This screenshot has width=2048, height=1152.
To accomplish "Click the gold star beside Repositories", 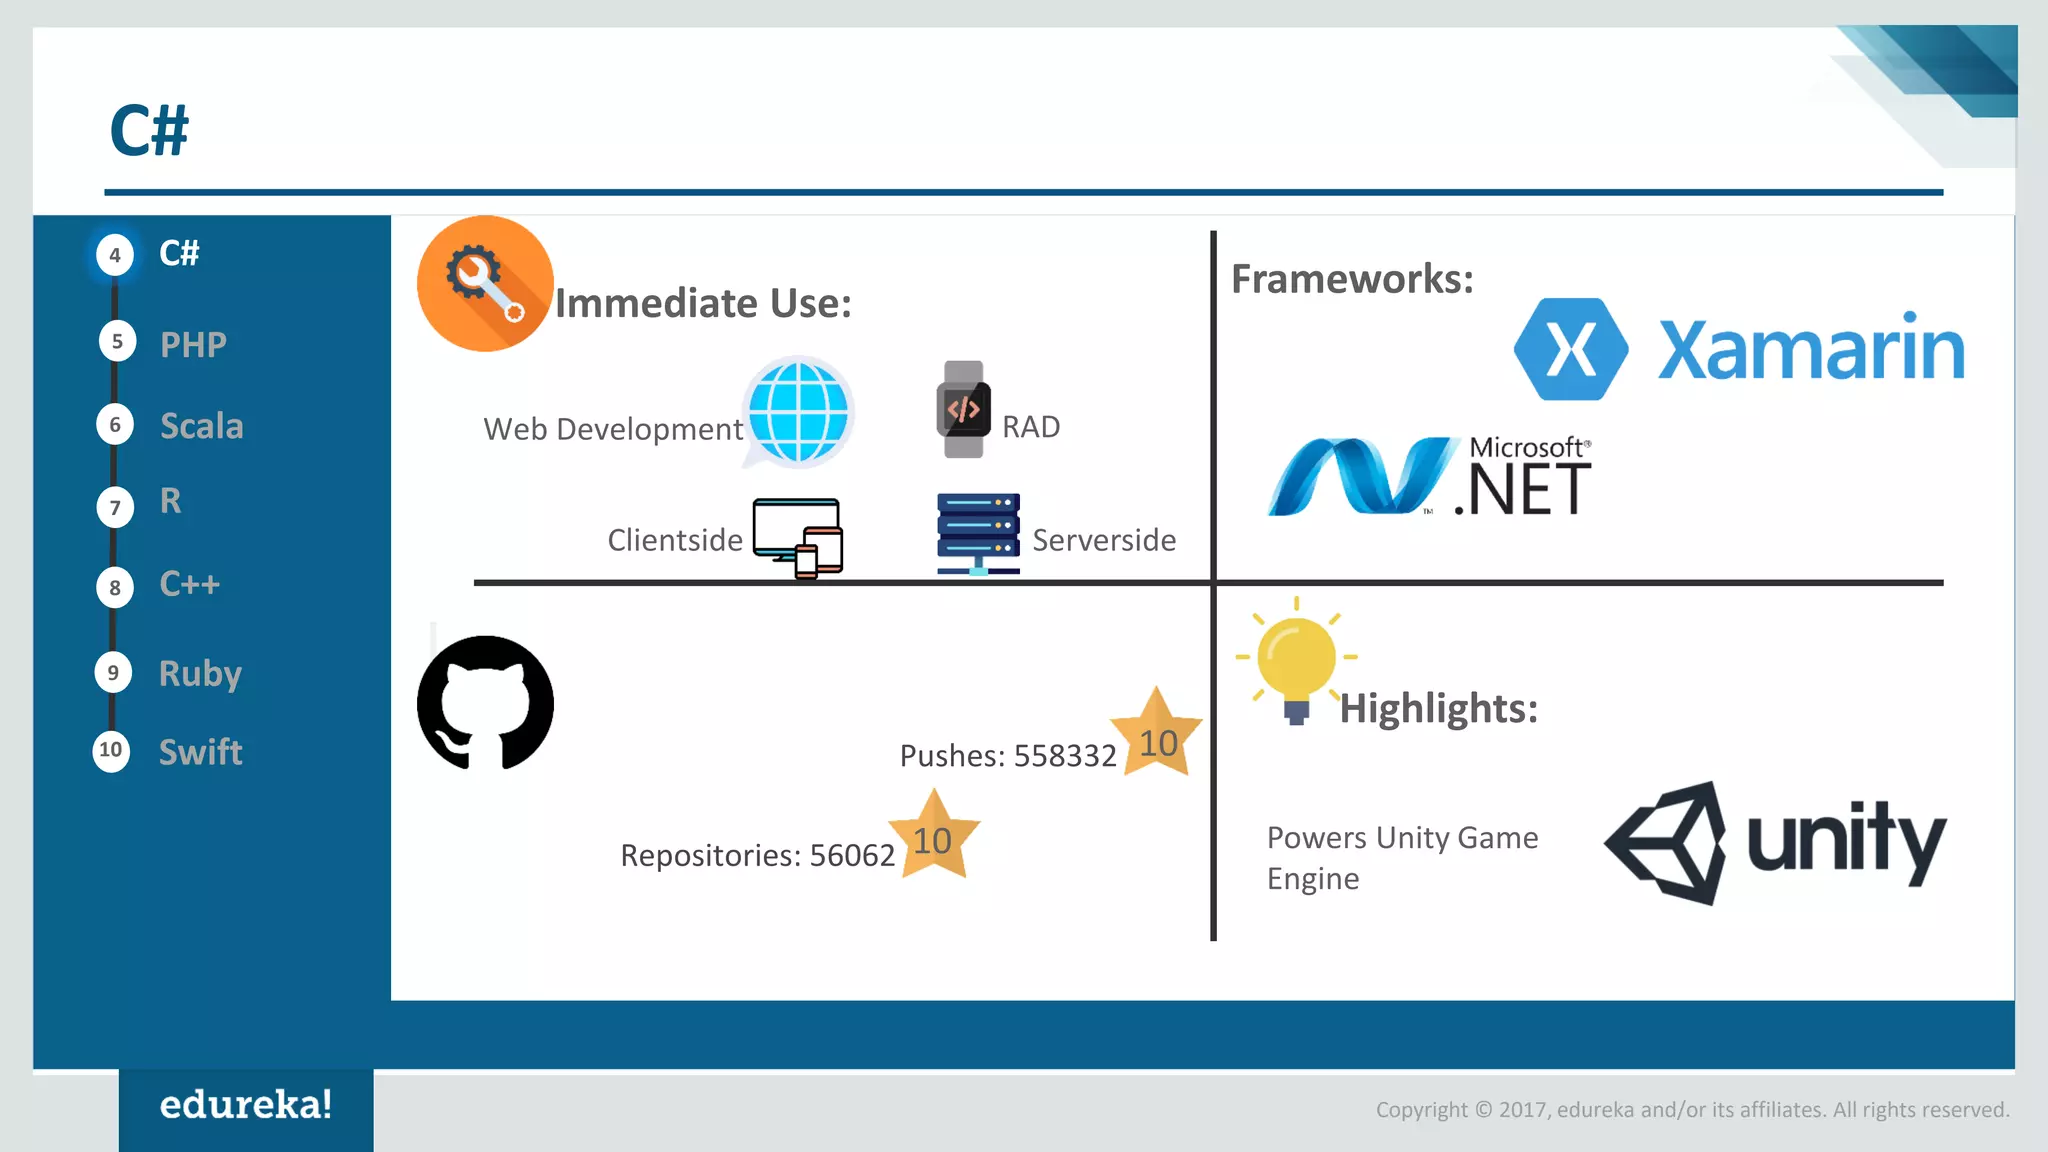I will [933, 835].
